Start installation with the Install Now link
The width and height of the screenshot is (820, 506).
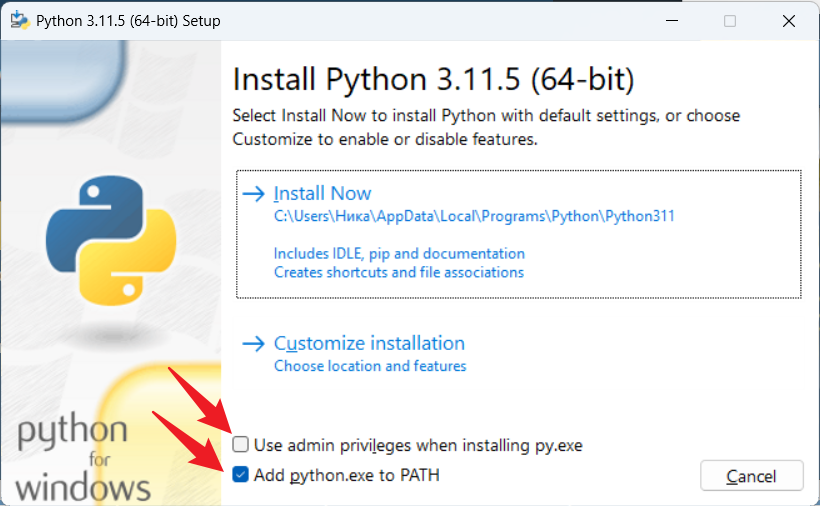tap(322, 194)
